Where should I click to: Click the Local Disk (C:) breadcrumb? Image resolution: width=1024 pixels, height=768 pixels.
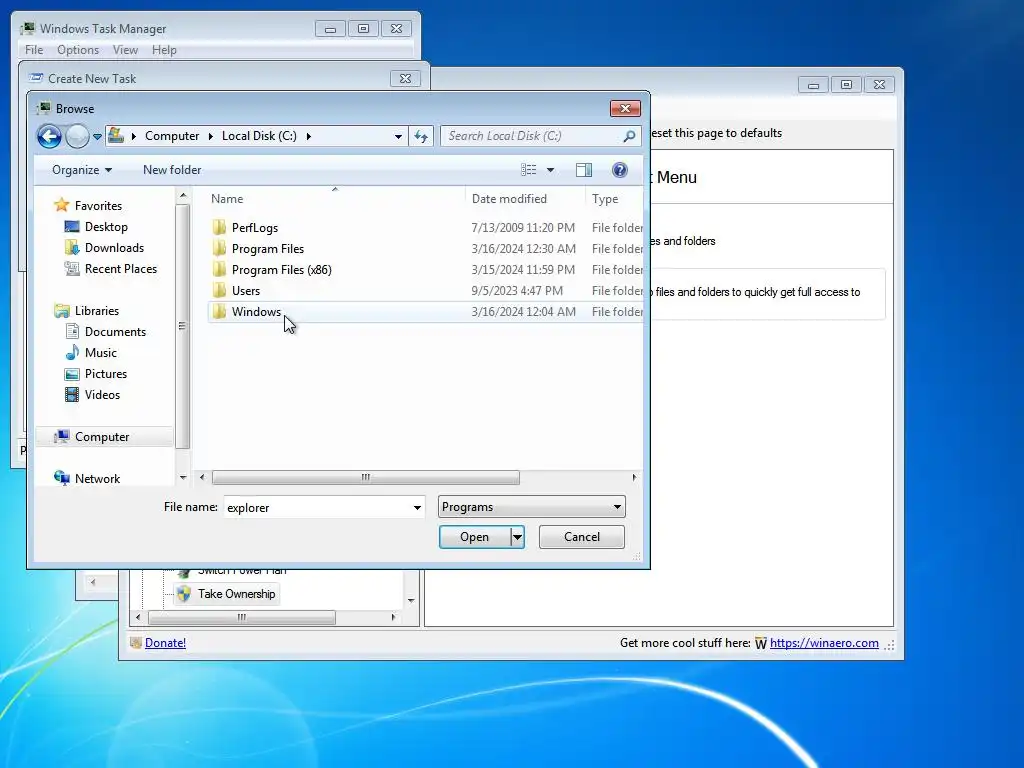point(259,136)
